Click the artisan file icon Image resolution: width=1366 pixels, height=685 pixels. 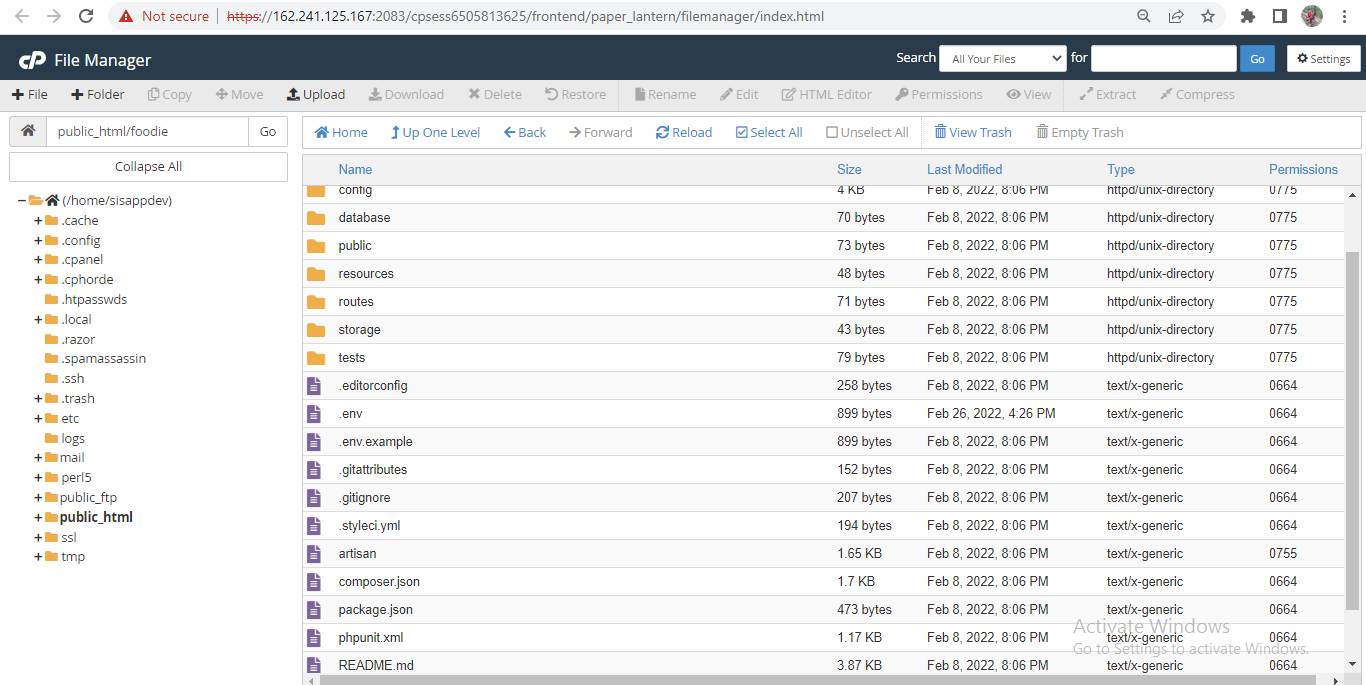315,553
